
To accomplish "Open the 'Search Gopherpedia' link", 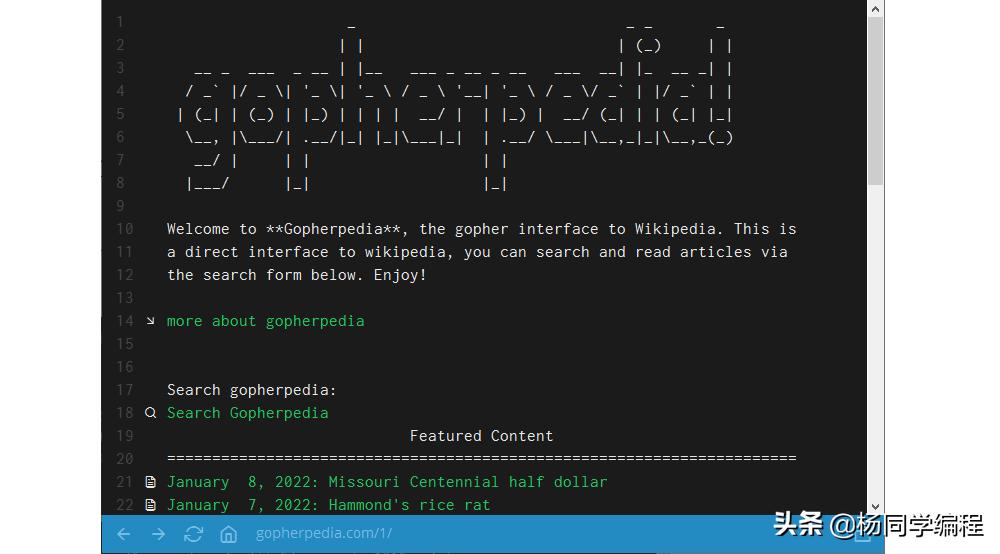I will 247,413.
